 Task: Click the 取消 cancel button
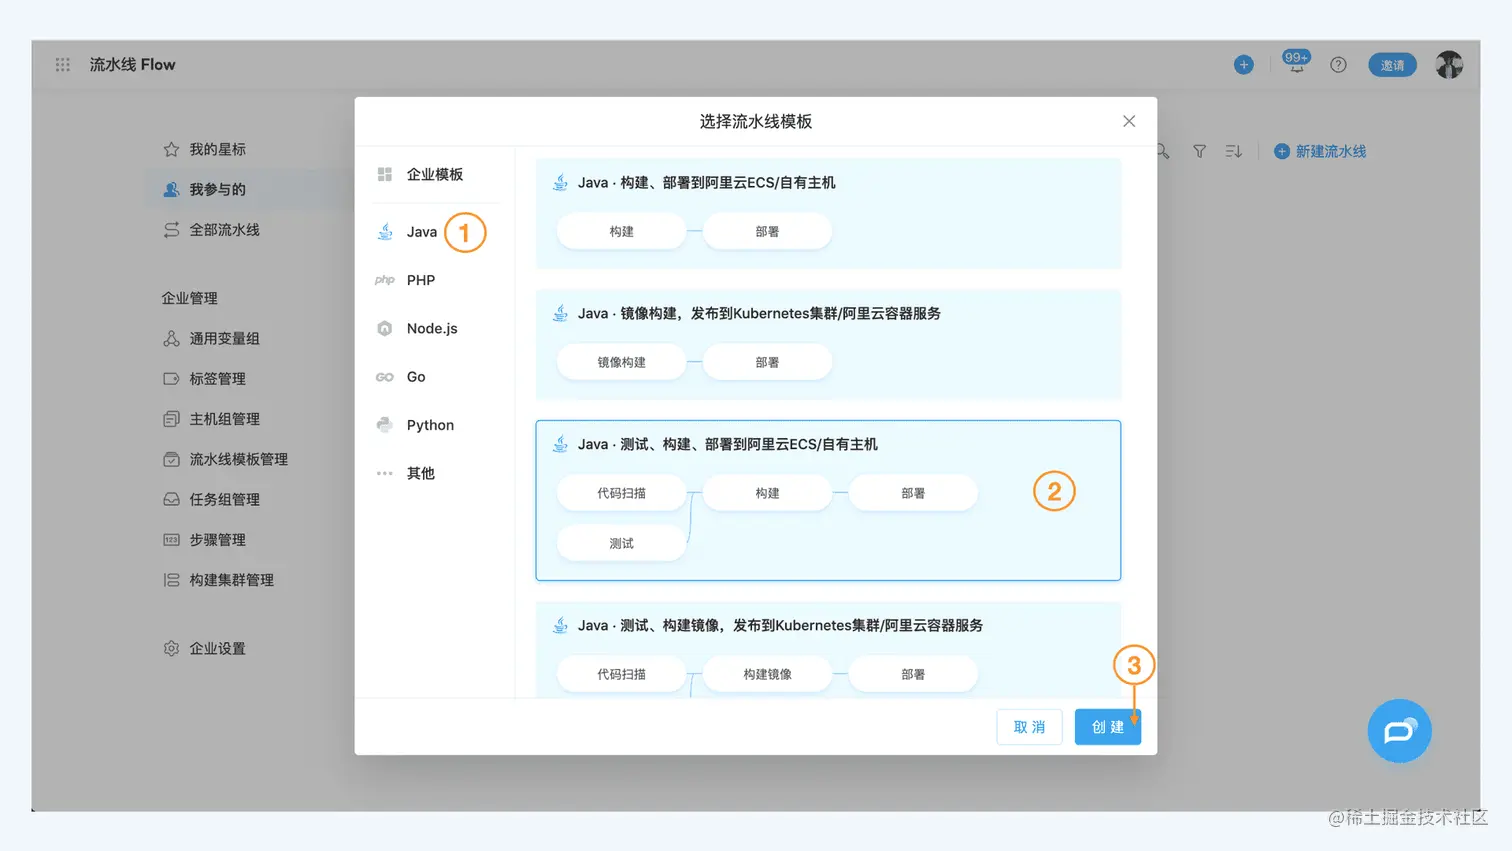pos(1029,727)
